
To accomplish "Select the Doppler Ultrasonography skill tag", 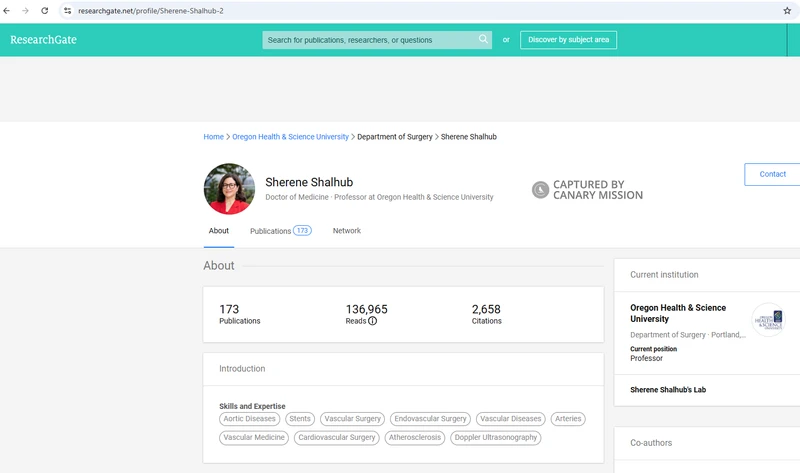I will click(x=496, y=438).
